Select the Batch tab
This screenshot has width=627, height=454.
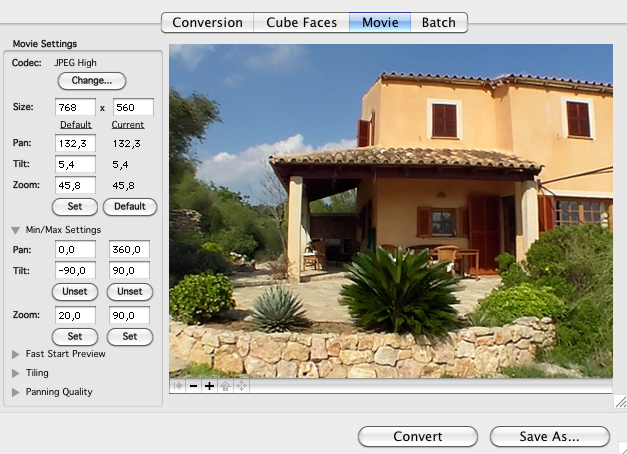coord(439,22)
